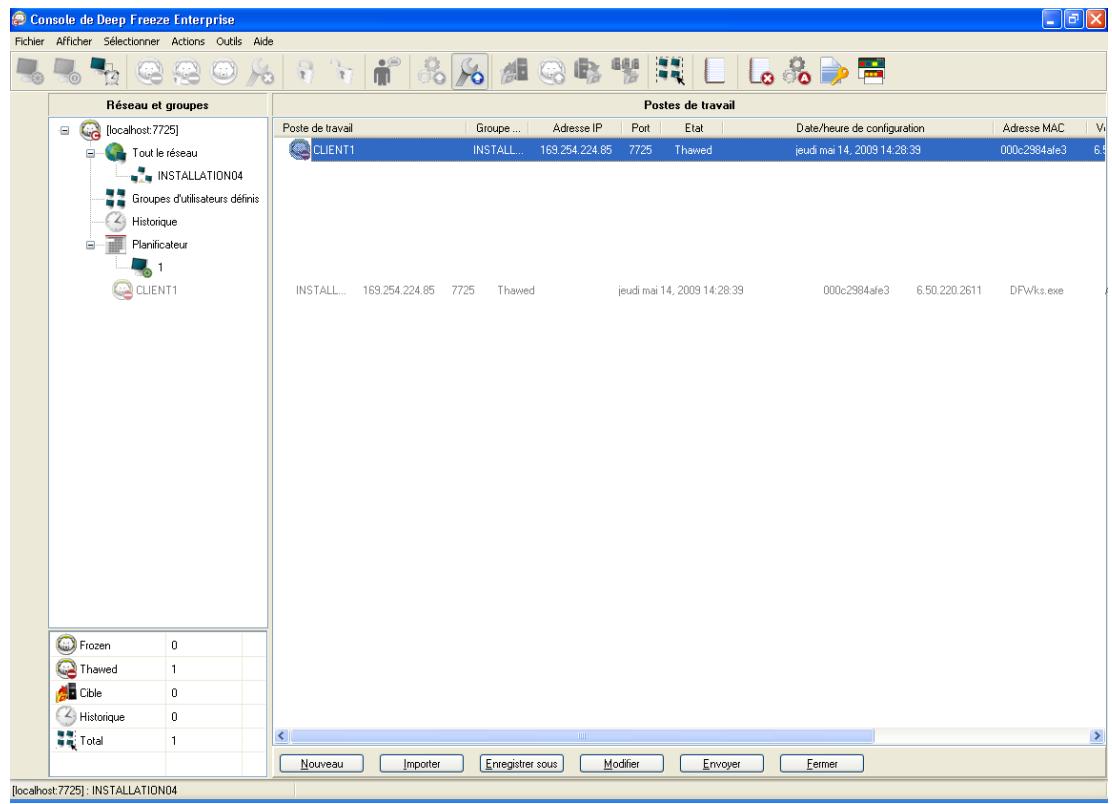Select Historique in the network tree
Viewport: 1112px width, 804px height.
(x=155, y=221)
